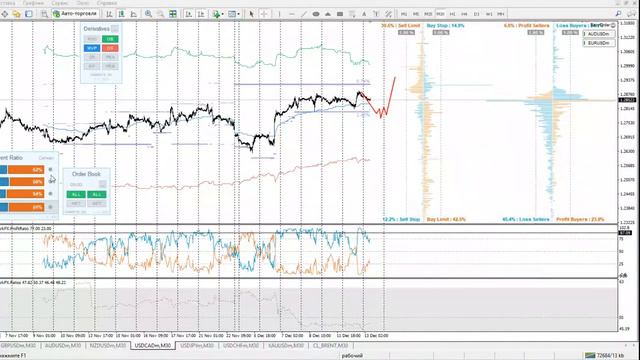Open chart templates dropdown arrow
This screenshot has width=640, height=360.
coord(239,14)
